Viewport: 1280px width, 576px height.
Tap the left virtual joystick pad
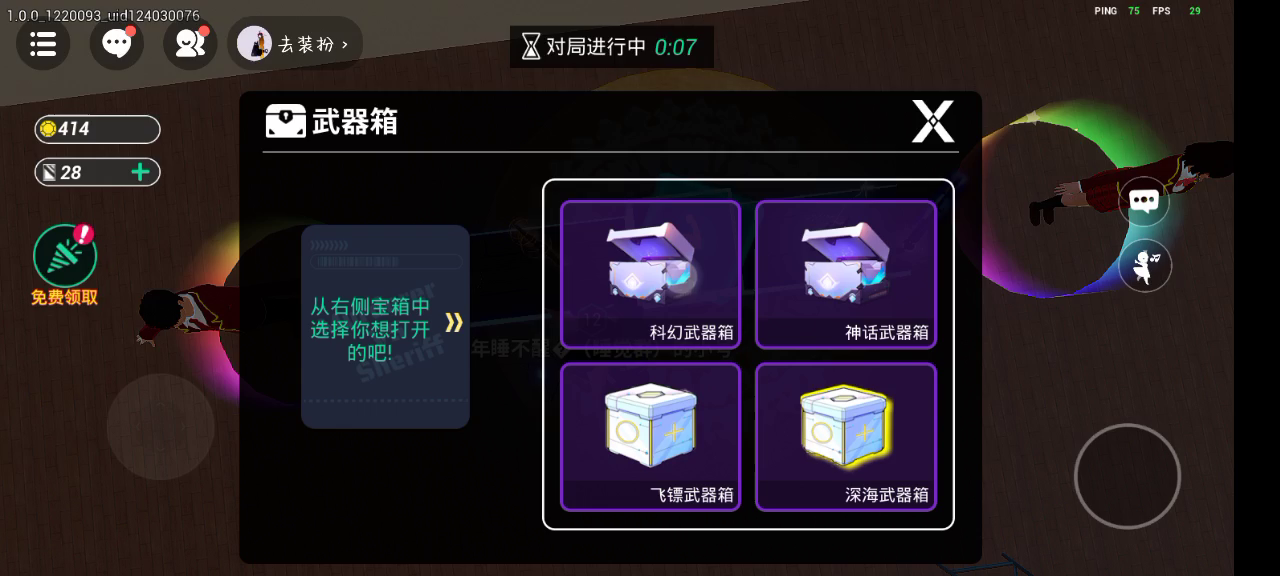[160, 426]
